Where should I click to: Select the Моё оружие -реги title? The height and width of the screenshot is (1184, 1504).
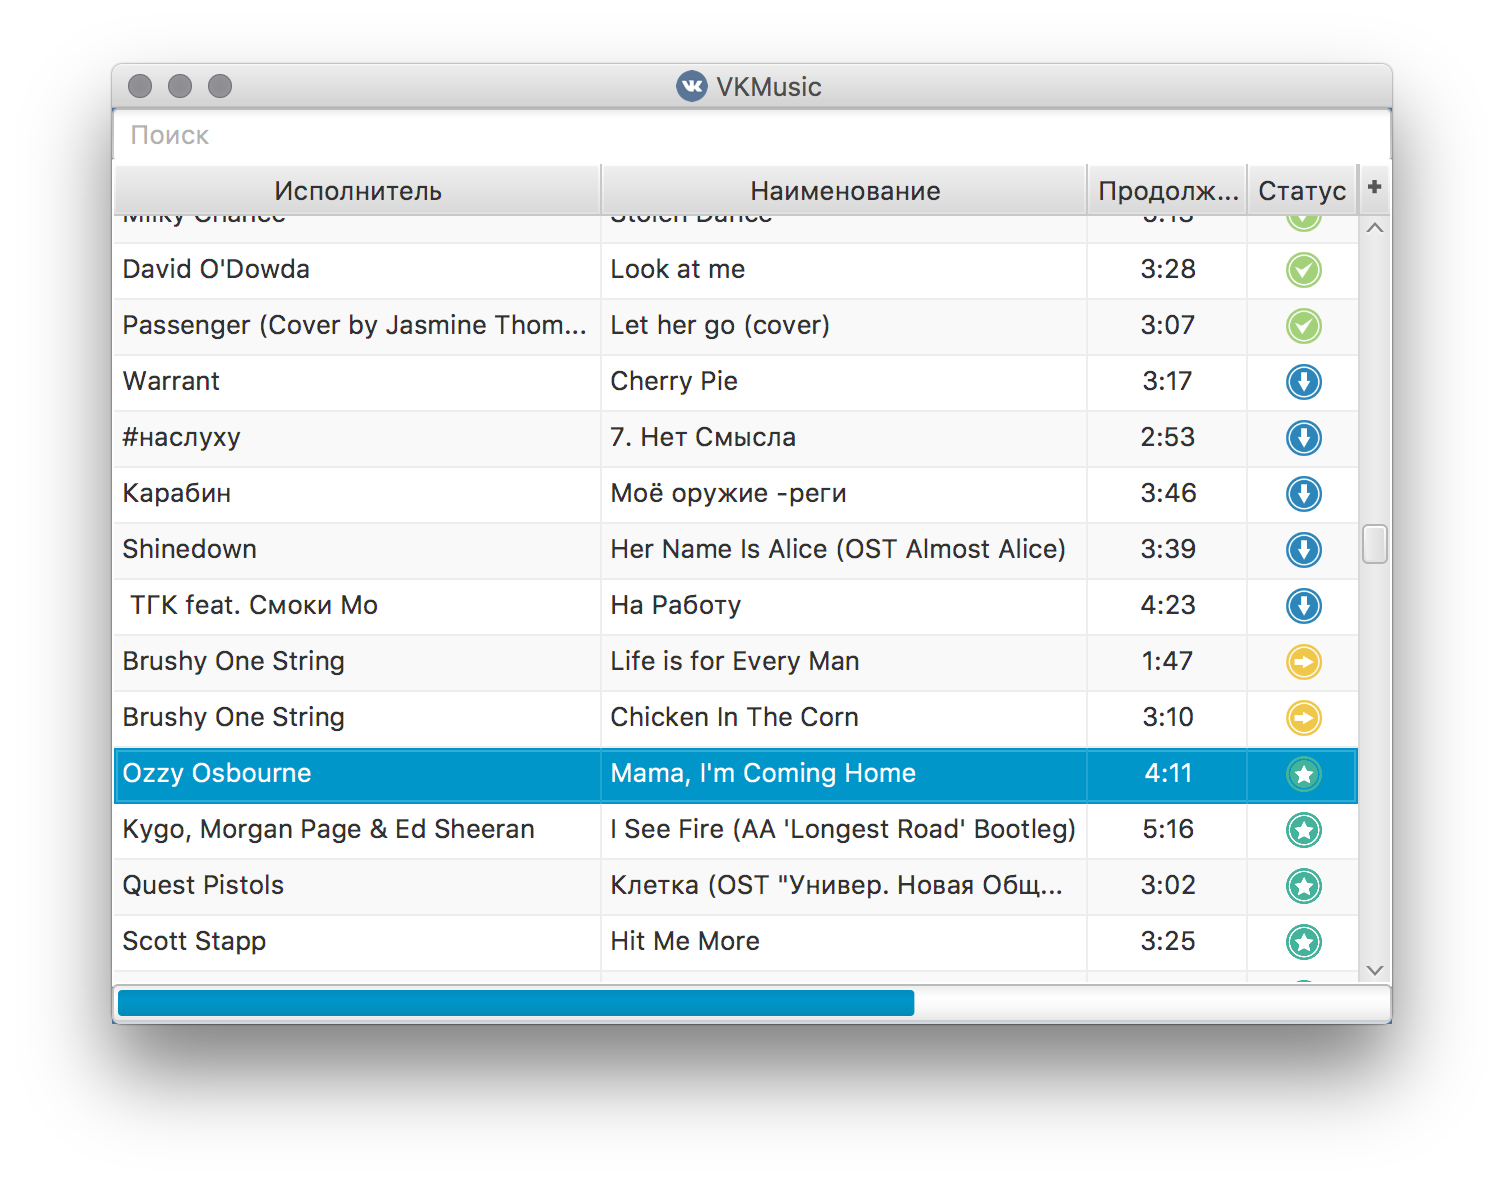click(x=844, y=494)
